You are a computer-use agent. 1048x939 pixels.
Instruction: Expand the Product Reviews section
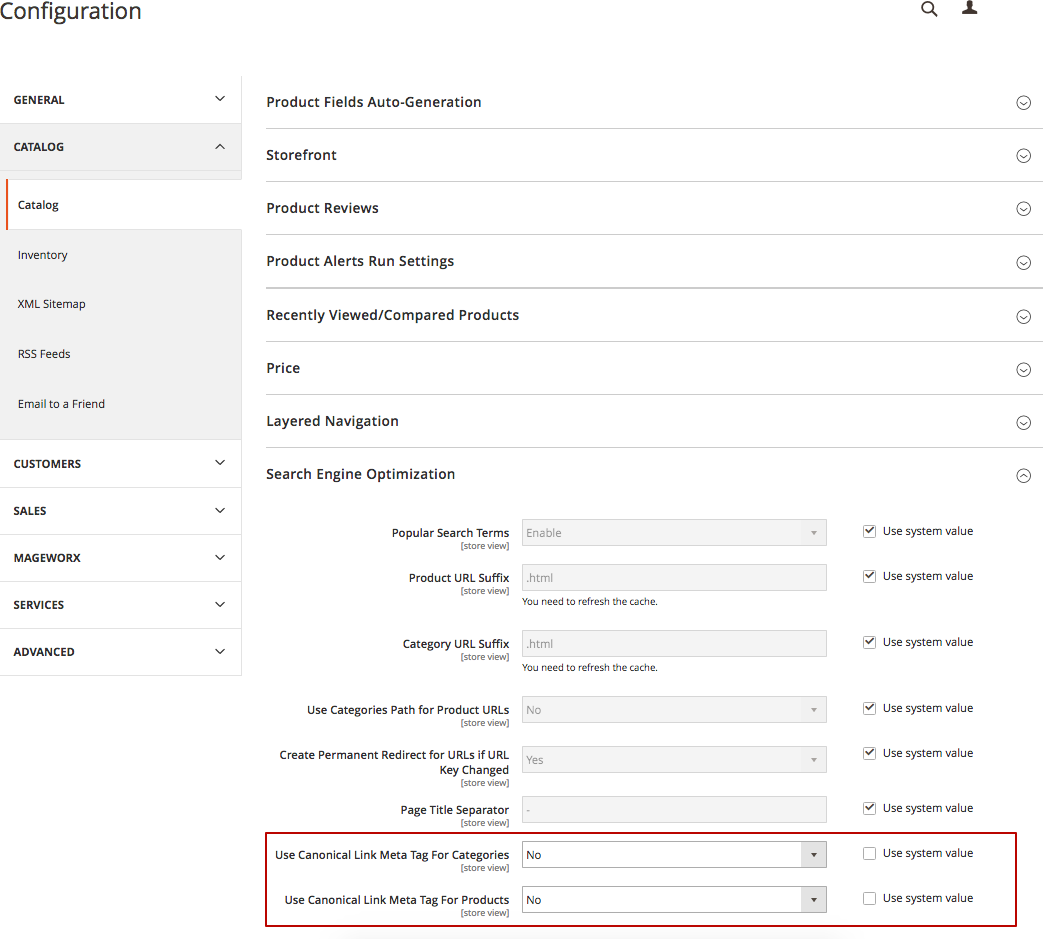(x=1023, y=209)
